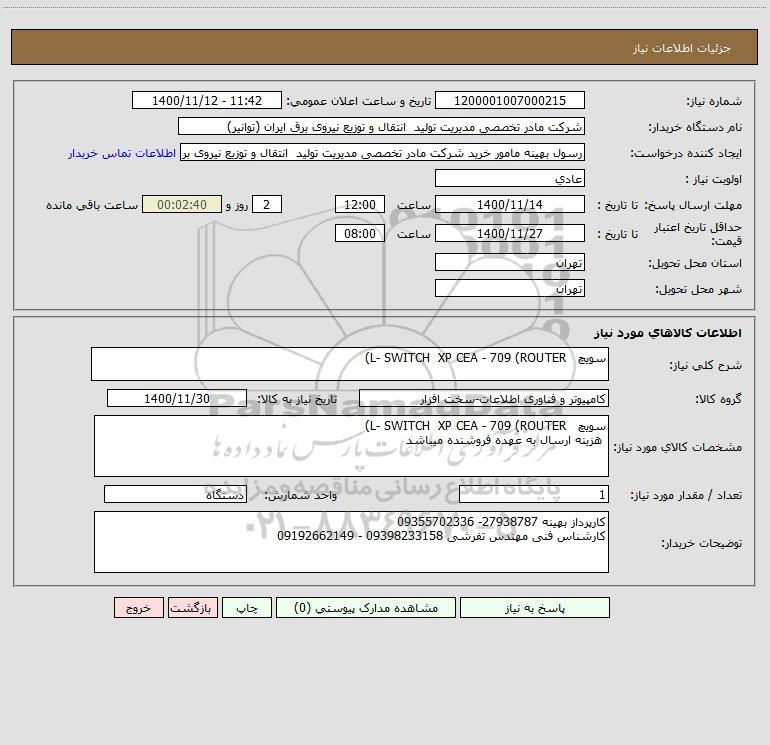Click the delivery city field تهران
Viewport: 770px width, 745px height.
tap(510, 288)
